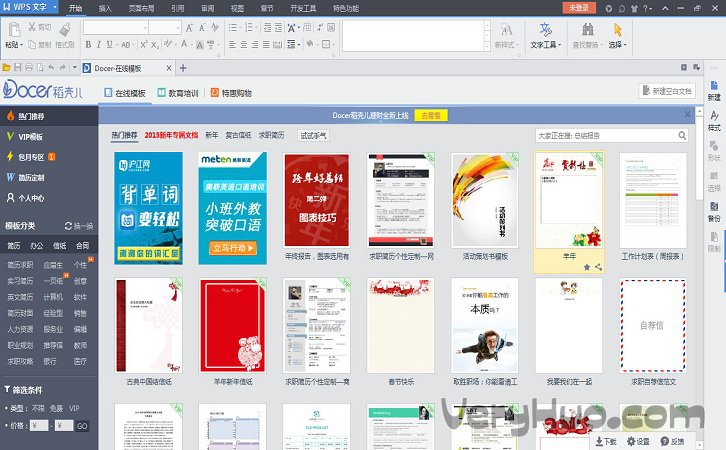The height and width of the screenshot is (450, 726).
Task: Click the Clear formatting icon
Action: point(215,27)
